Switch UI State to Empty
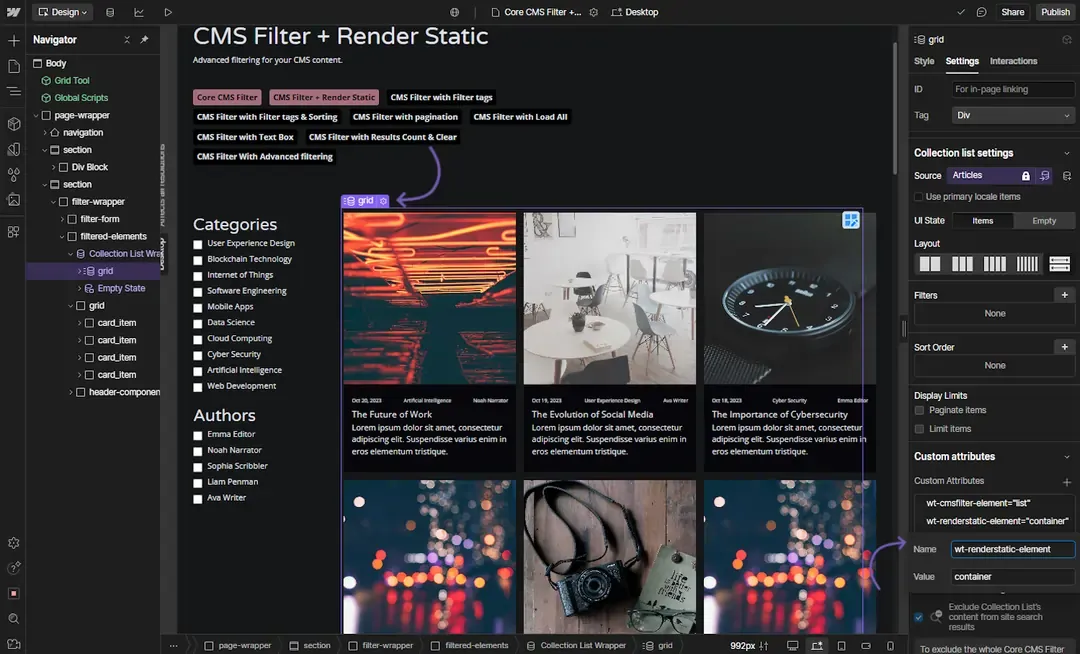1080x654 pixels. point(1043,221)
